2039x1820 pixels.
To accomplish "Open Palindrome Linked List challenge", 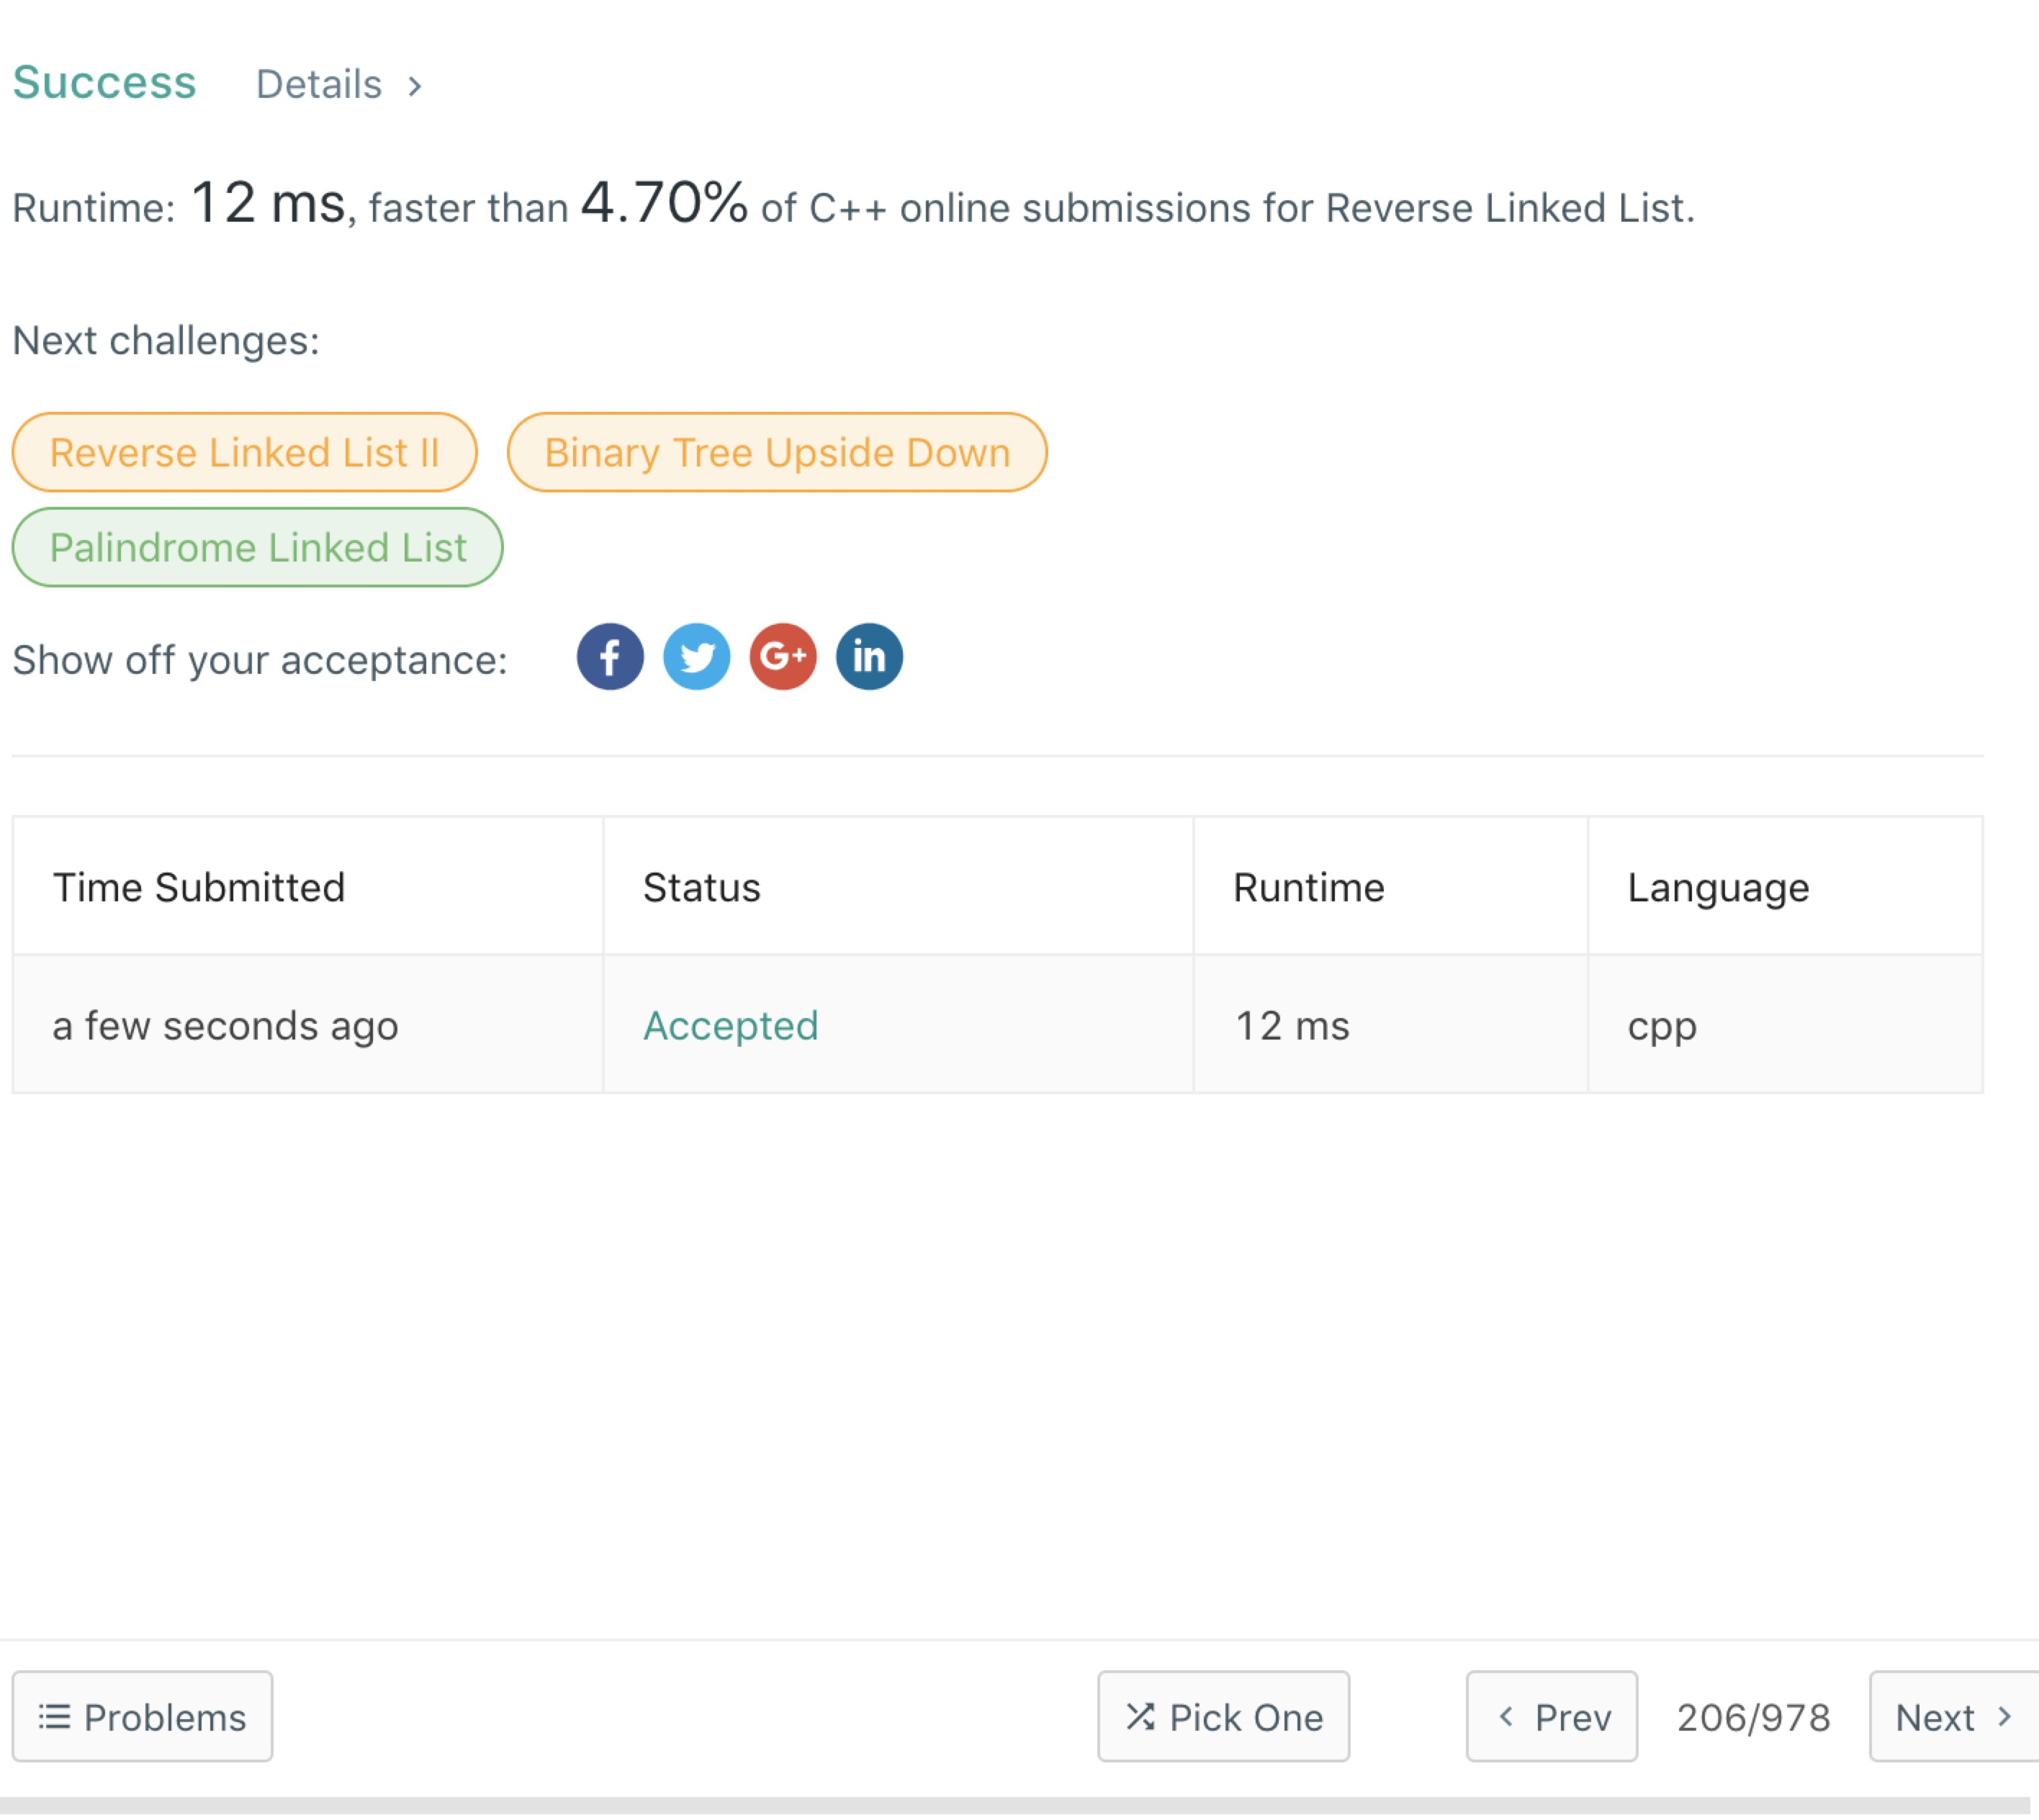I will 257,547.
